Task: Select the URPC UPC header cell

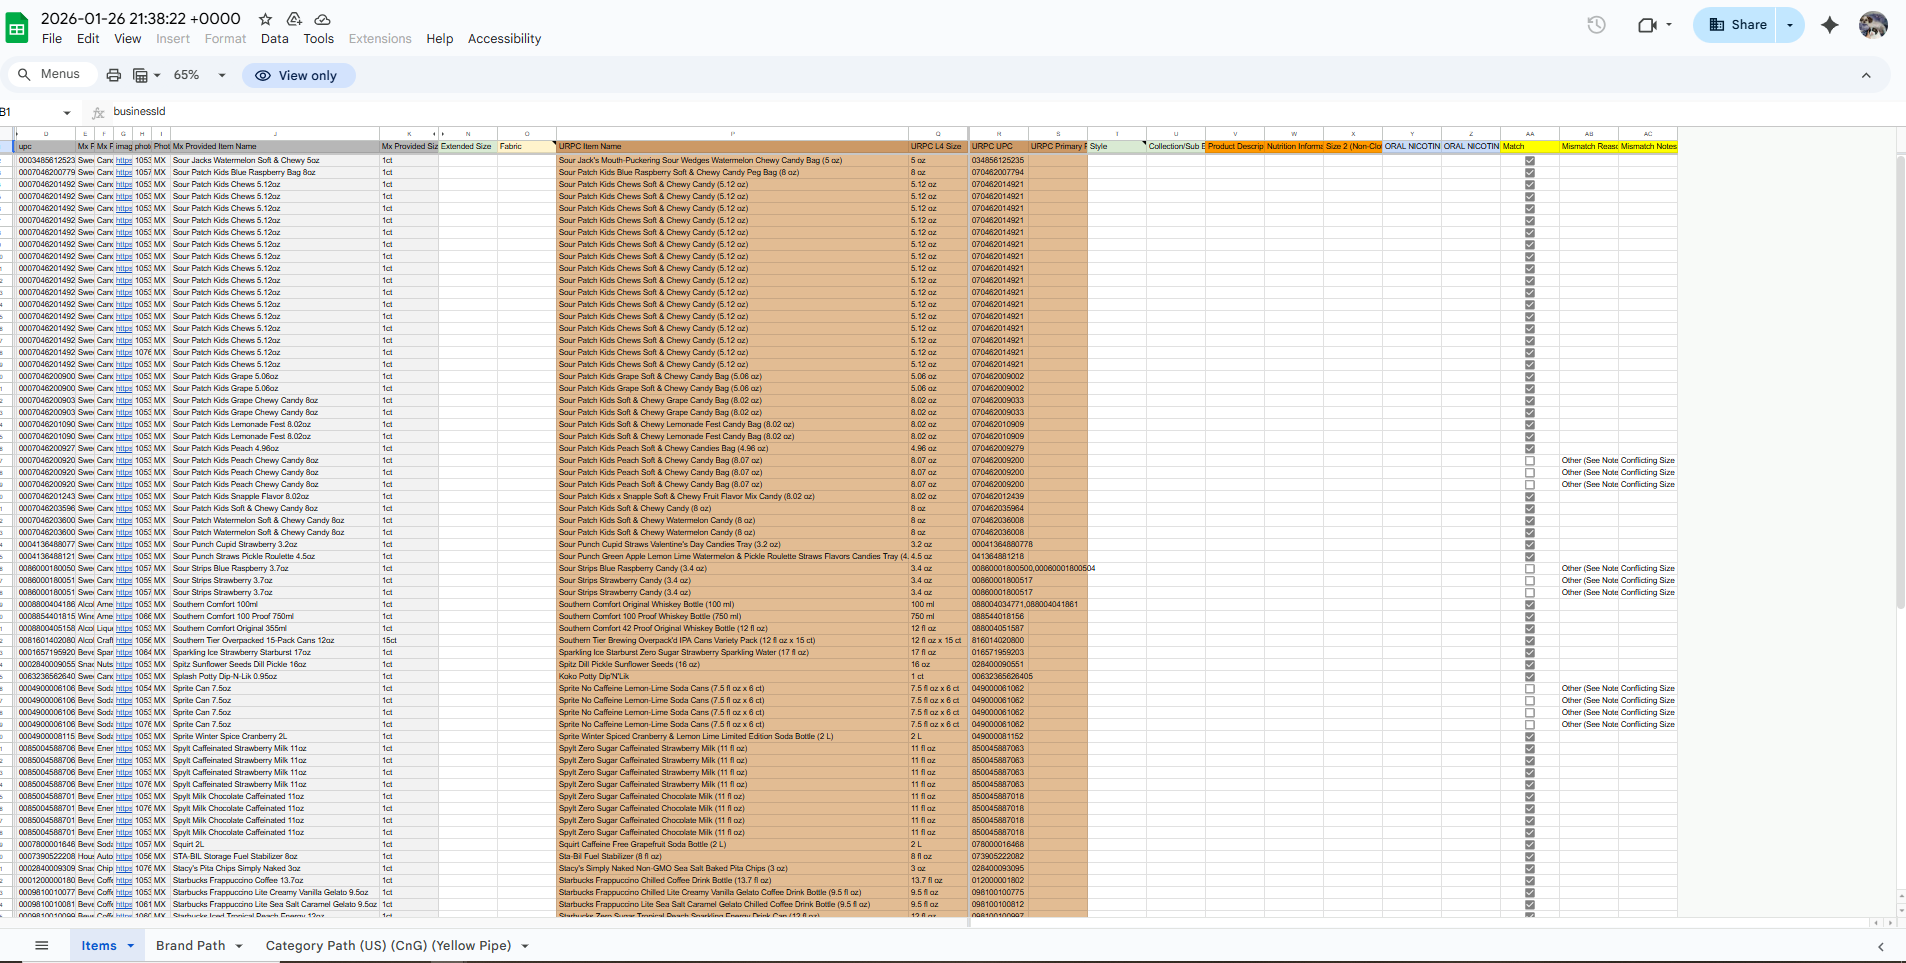Action: click(998, 147)
